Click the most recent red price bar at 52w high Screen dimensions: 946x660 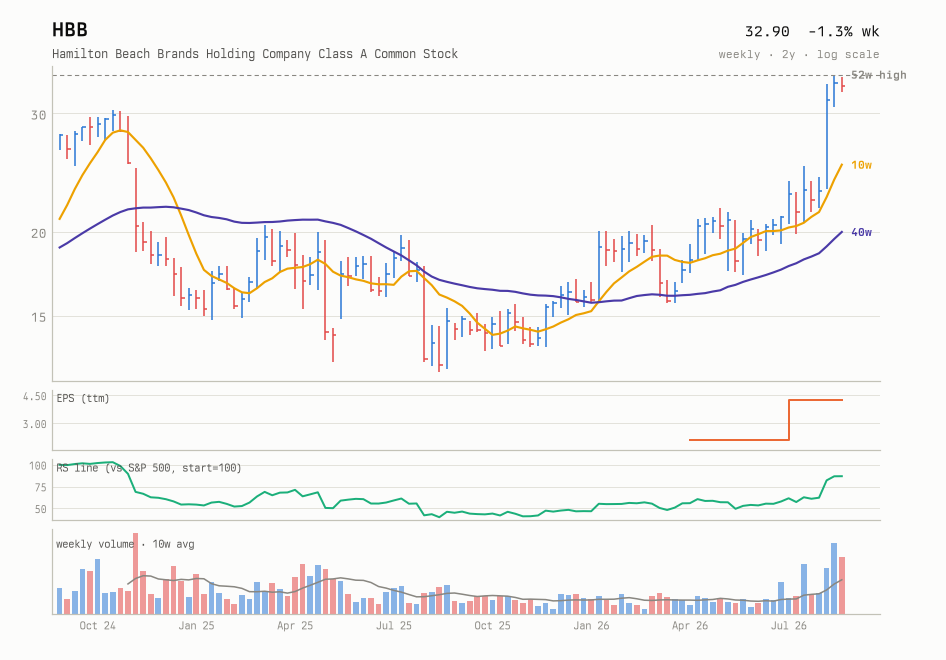point(842,84)
